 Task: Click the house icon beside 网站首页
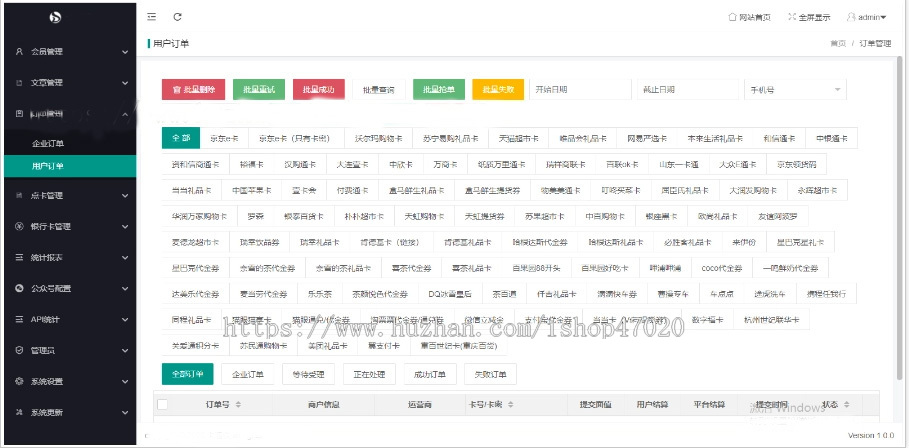point(733,17)
